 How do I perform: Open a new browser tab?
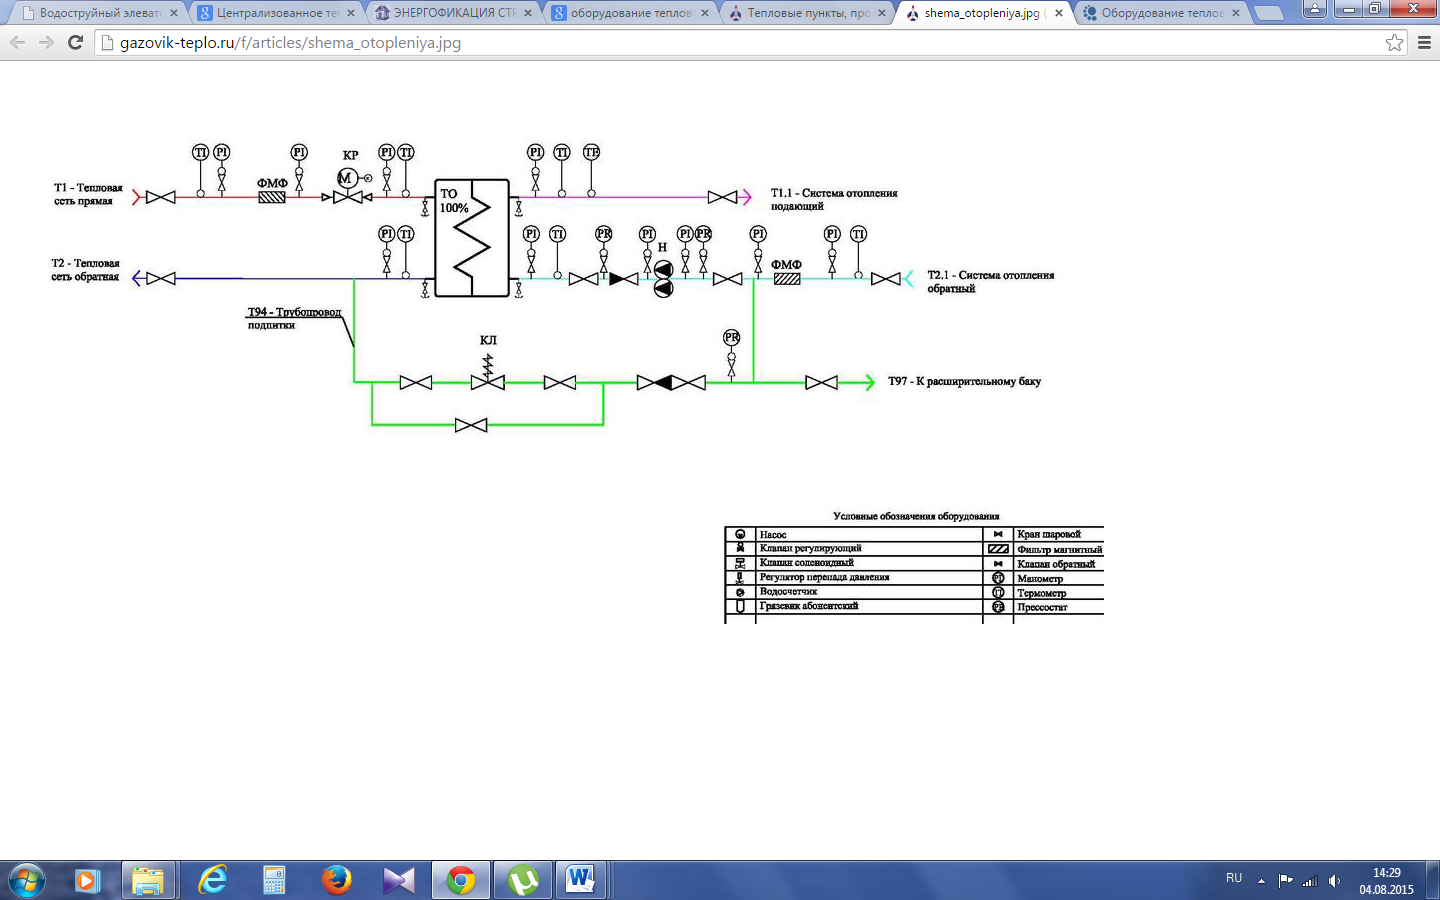(x=1268, y=13)
